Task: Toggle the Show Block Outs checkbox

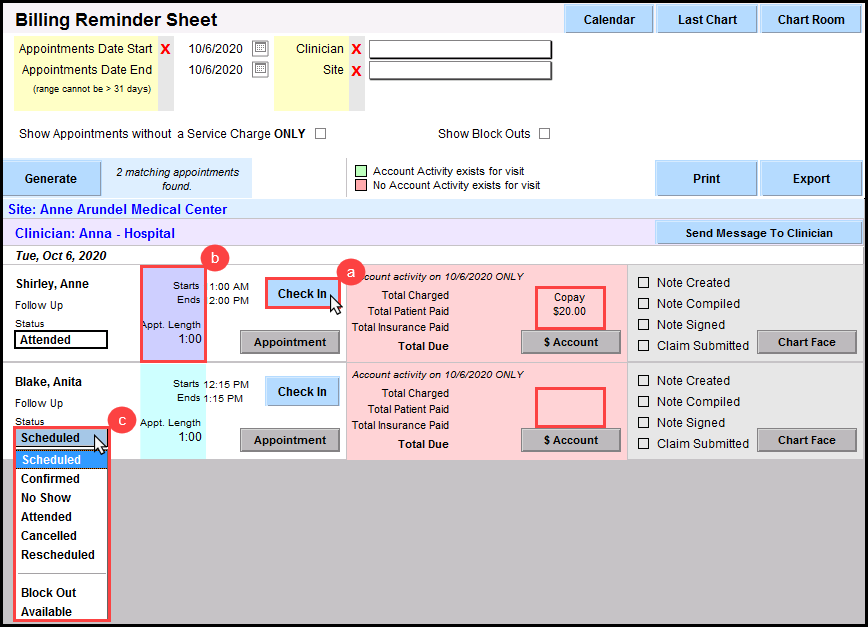Action: tap(545, 134)
